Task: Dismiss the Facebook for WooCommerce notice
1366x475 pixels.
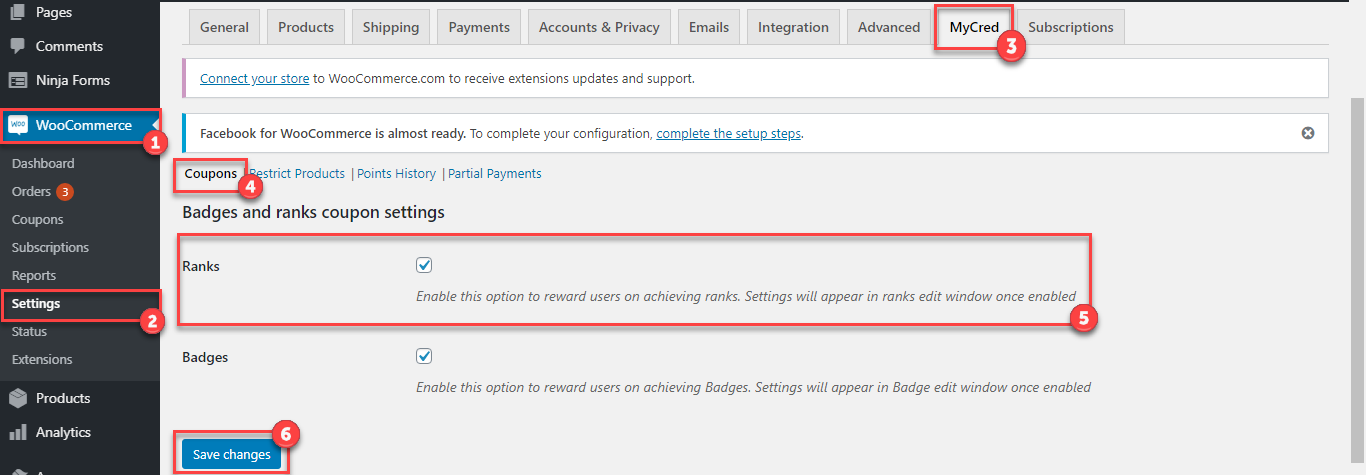Action: (1308, 133)
